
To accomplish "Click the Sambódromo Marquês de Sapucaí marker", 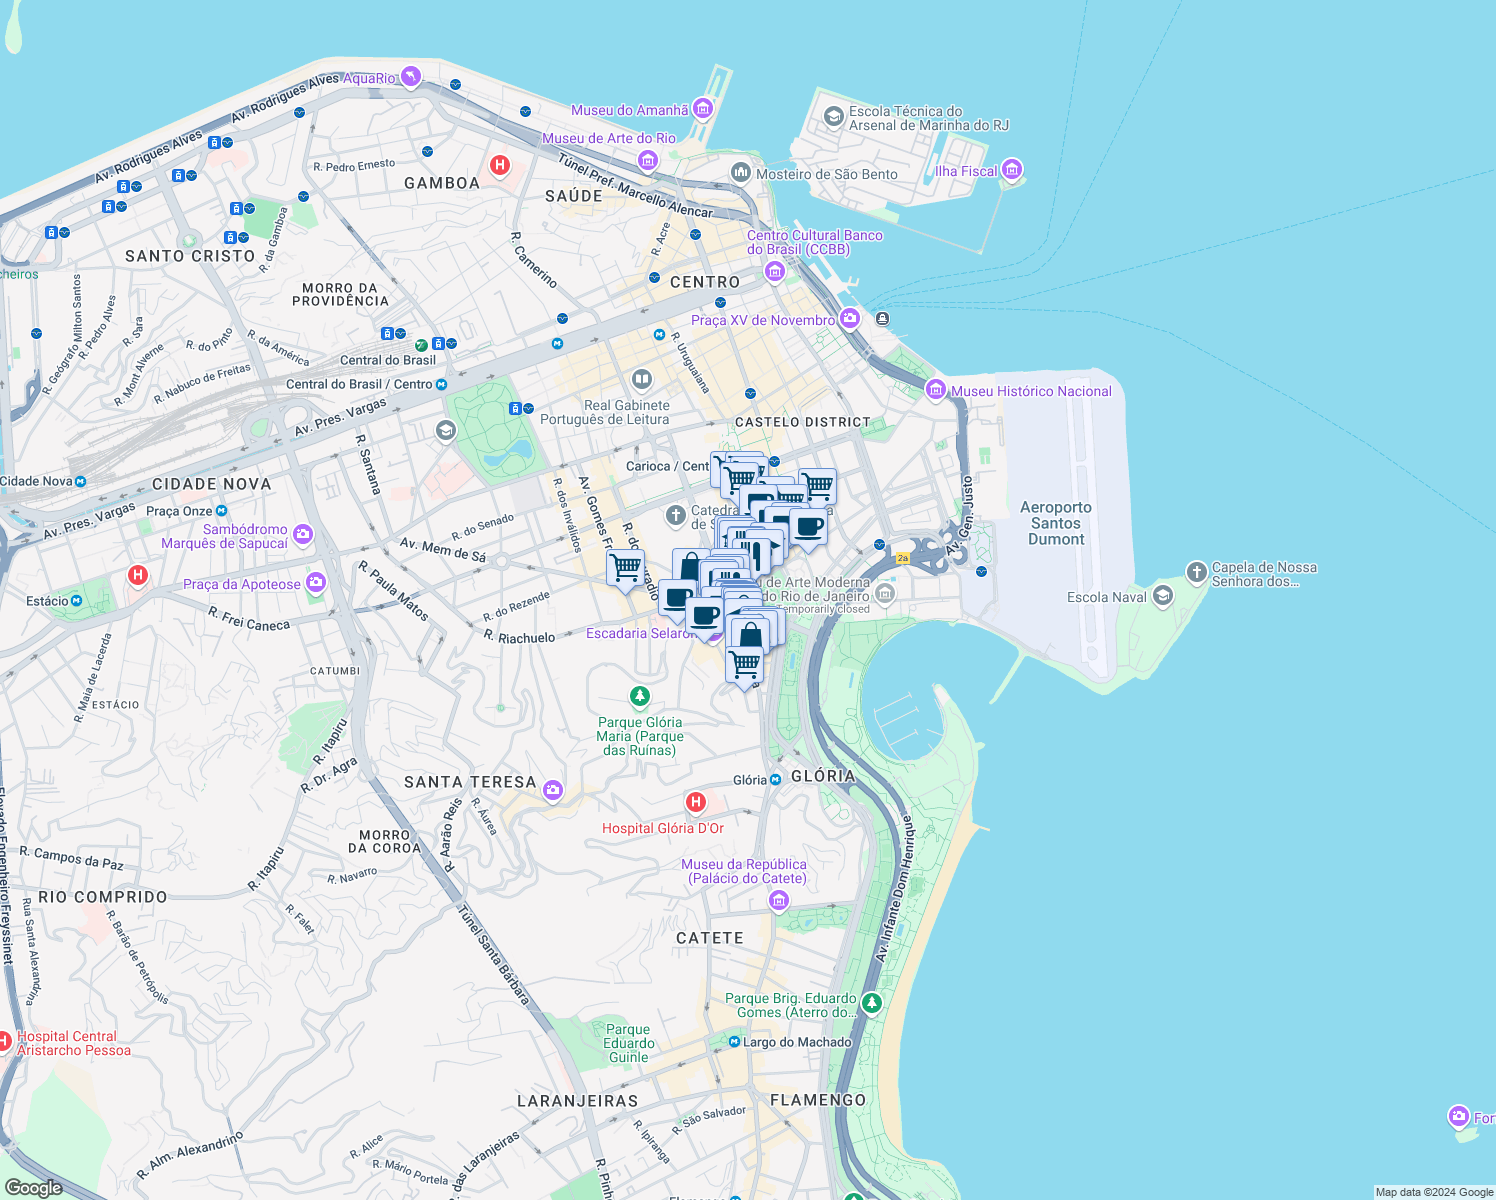I will [x=302, y=535].
